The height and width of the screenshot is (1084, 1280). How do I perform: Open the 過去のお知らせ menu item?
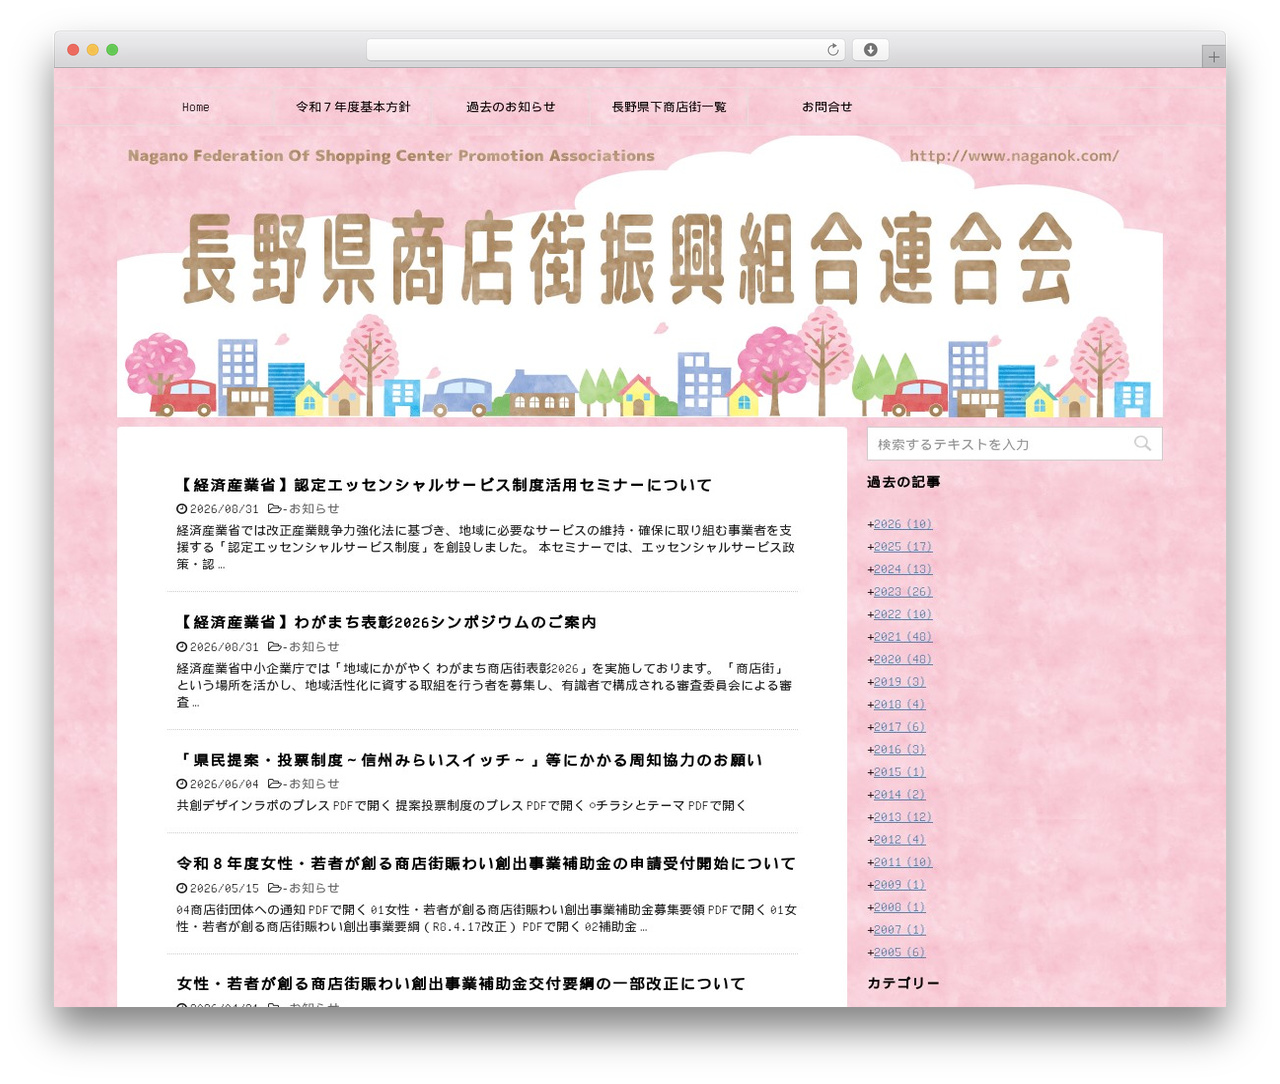point(510,107)
